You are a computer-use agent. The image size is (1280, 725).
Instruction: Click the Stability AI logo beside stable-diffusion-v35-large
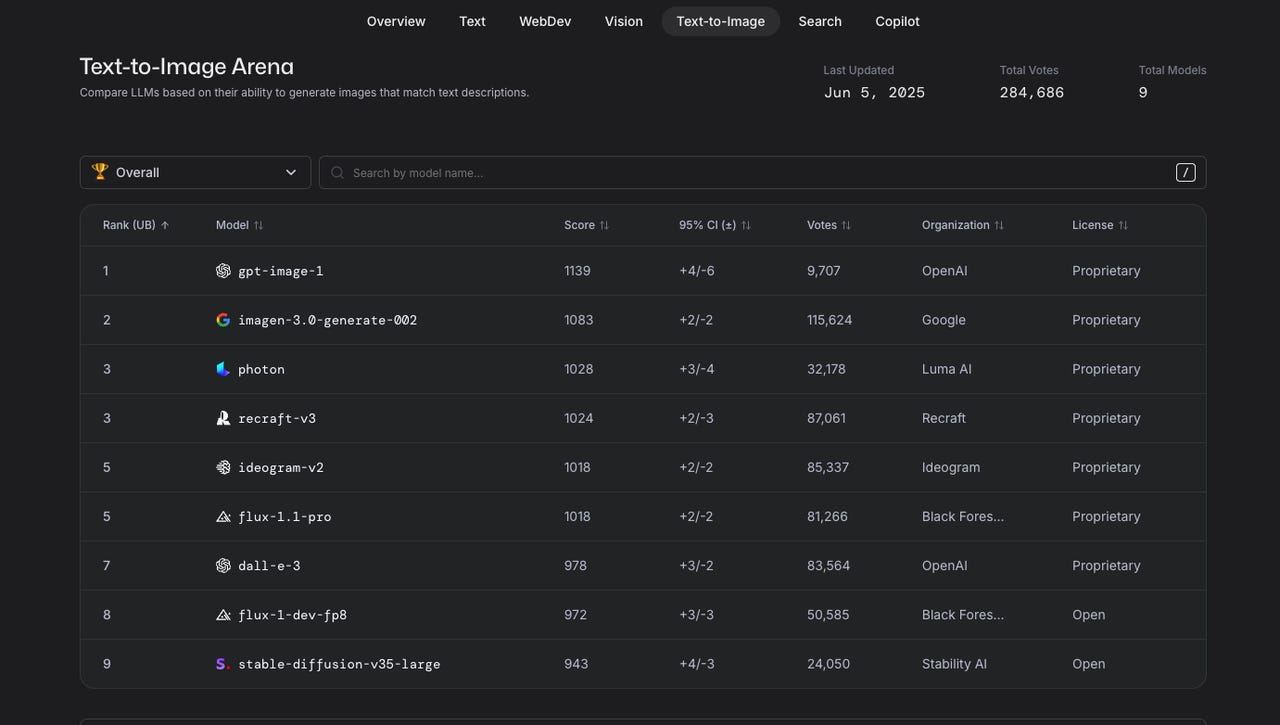point(223,664)
